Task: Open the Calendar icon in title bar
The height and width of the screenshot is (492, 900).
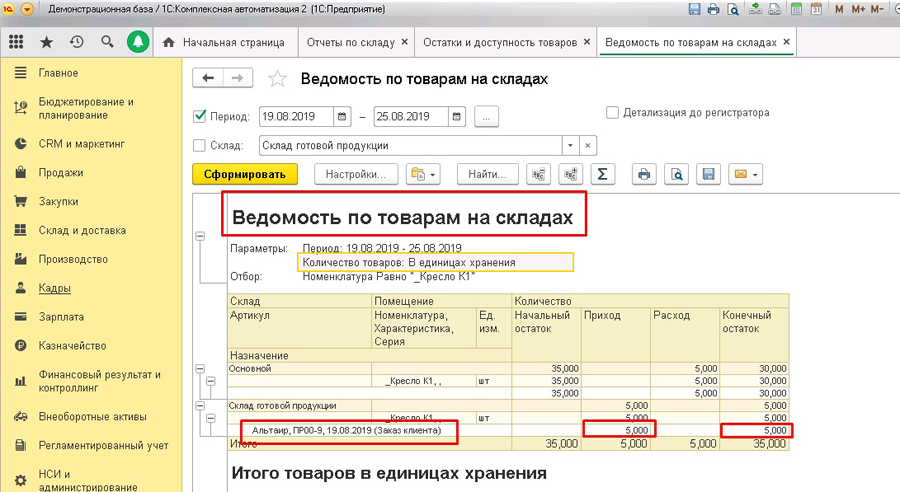Action: (816, 9)
